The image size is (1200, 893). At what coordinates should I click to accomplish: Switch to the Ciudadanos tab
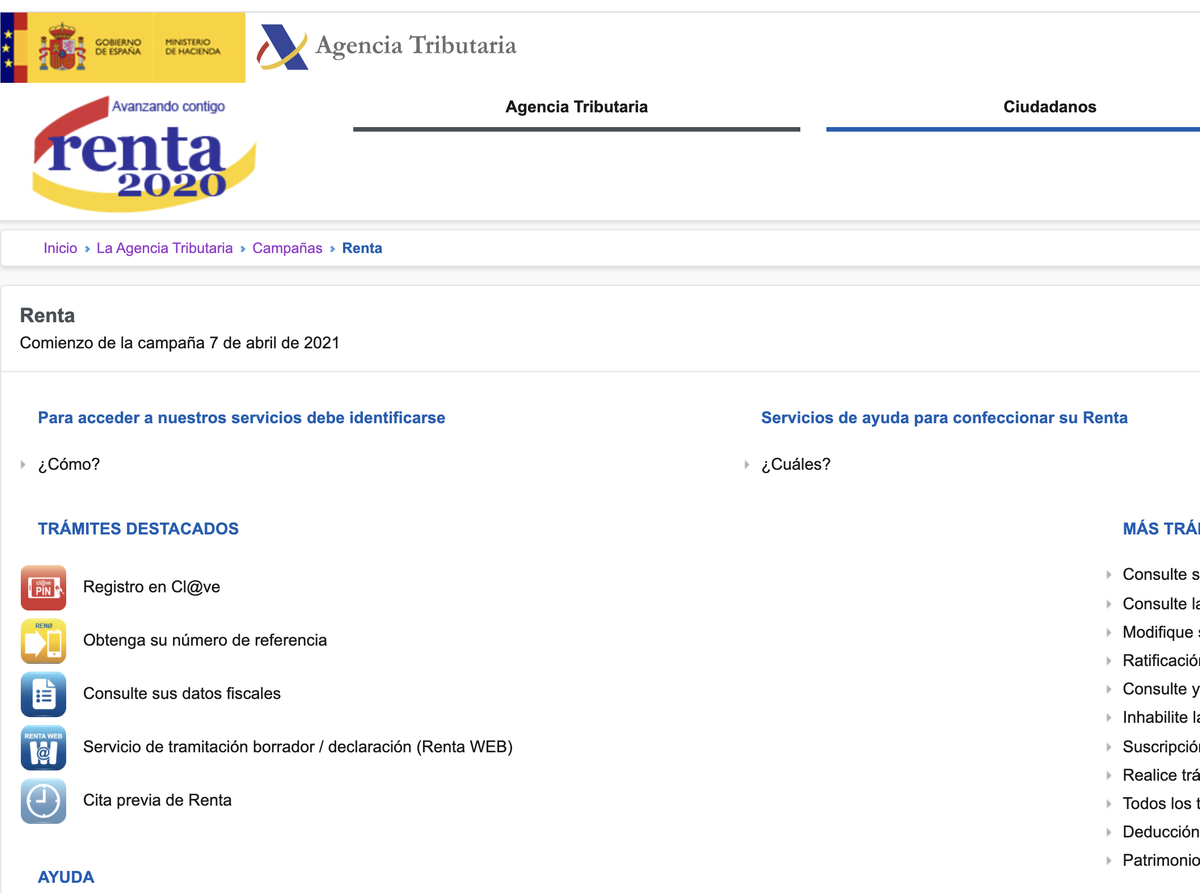tap(1050, 107)
